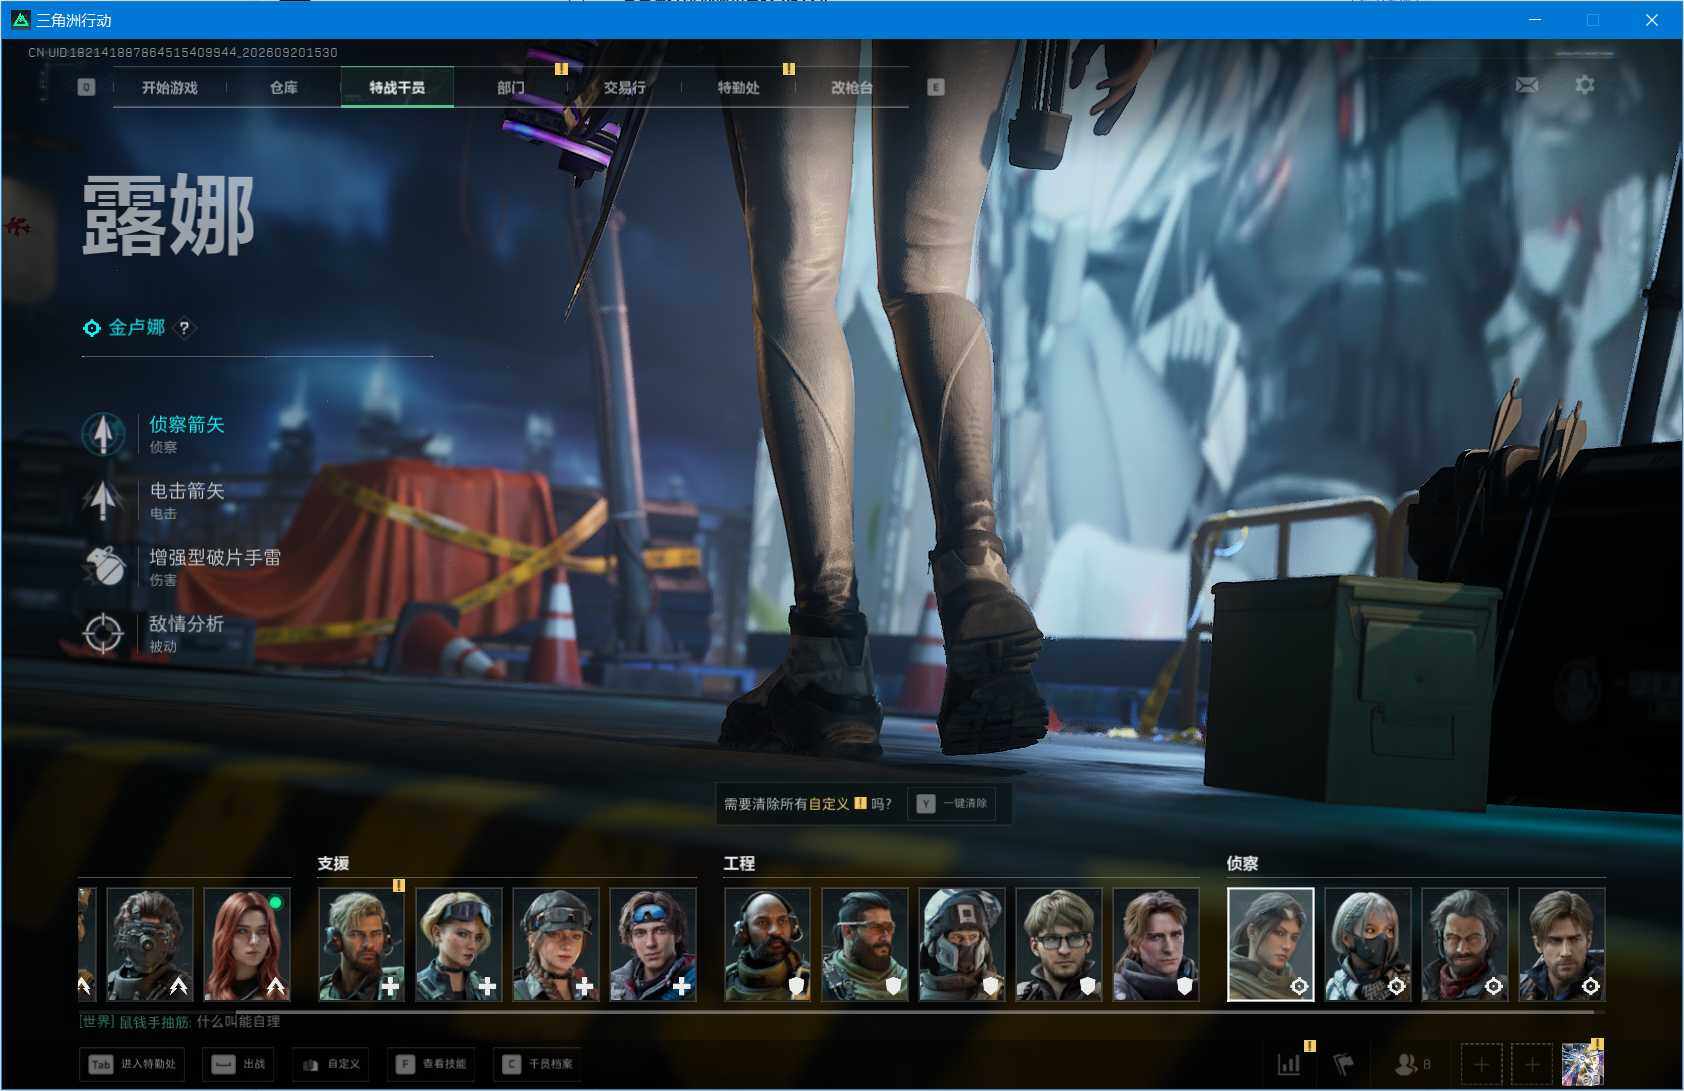Screen dimensions: 1684x1091
Task: Select the man with blue goggles in 支援
Action: [x=653, y=945]
